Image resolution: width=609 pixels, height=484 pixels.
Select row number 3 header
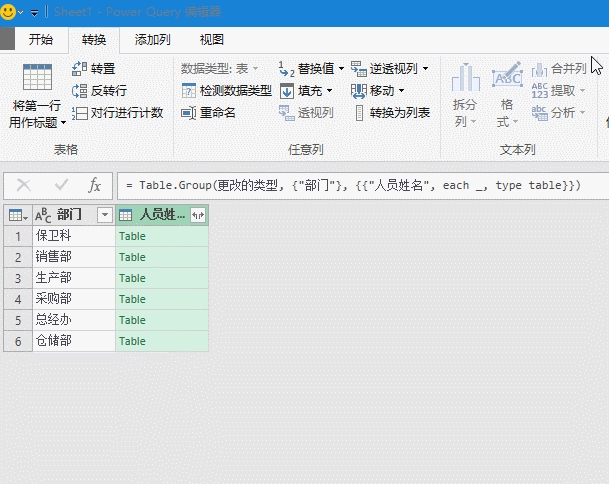18,278
